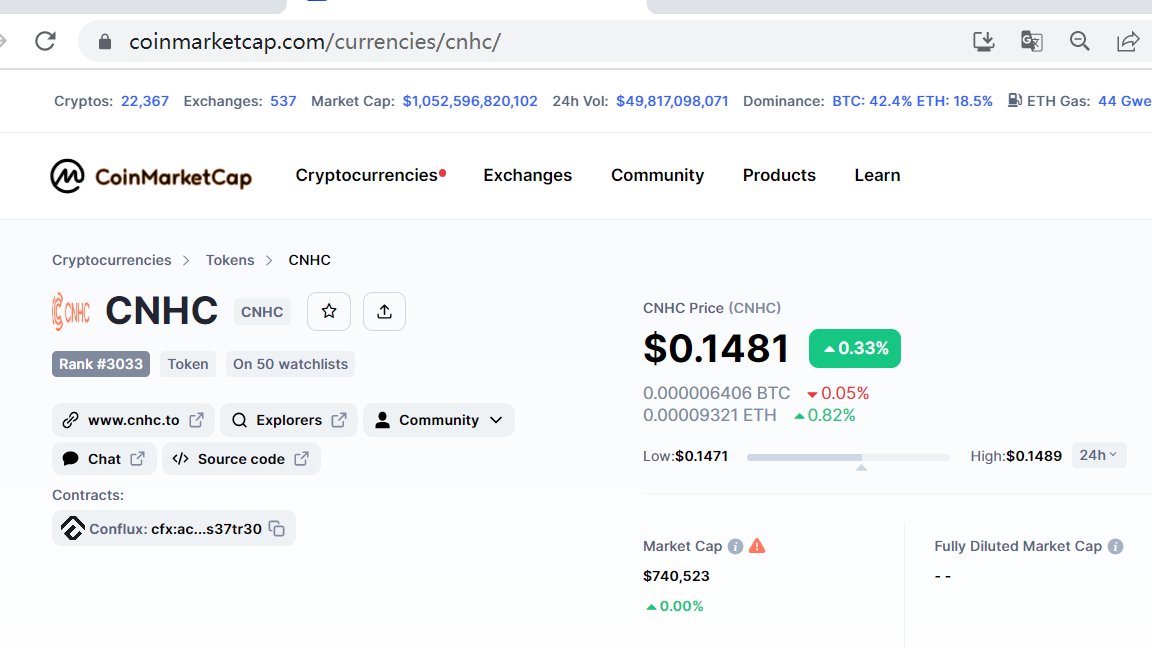
Task: Click the $740,523 market cap value
Action: (676, 576)
